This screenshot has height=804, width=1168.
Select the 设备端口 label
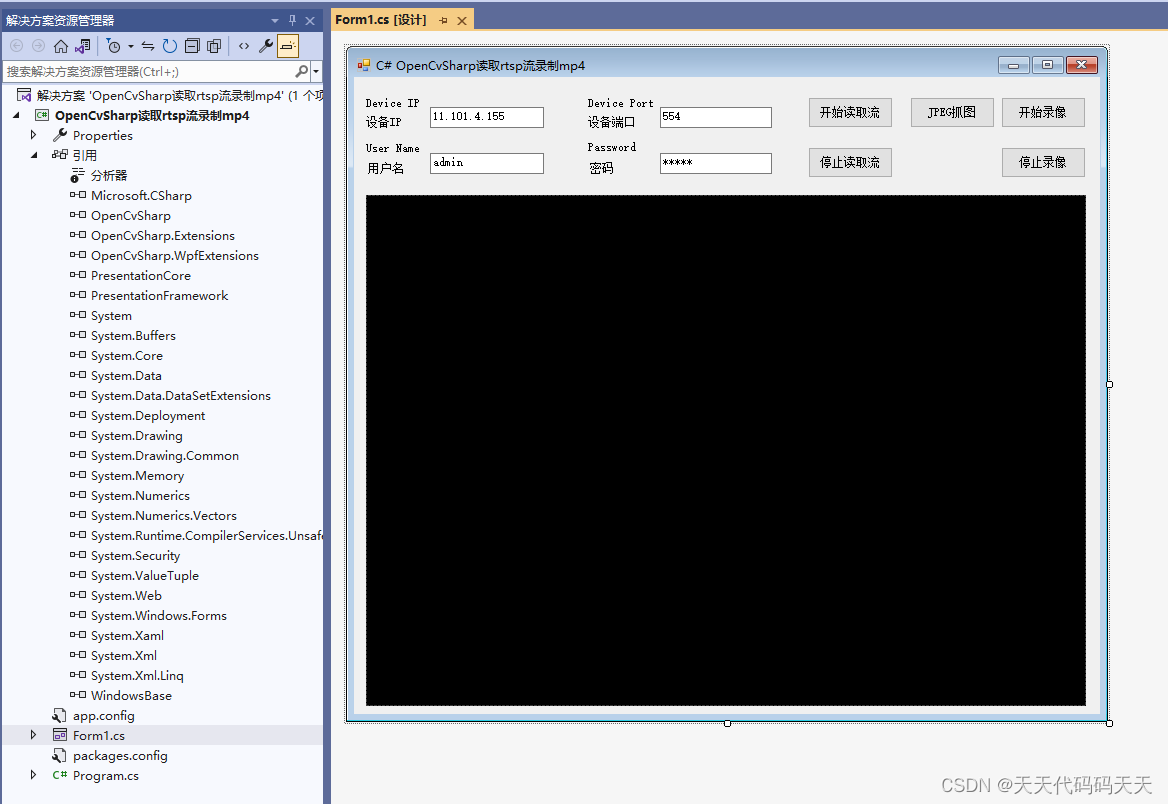(612, 122)
